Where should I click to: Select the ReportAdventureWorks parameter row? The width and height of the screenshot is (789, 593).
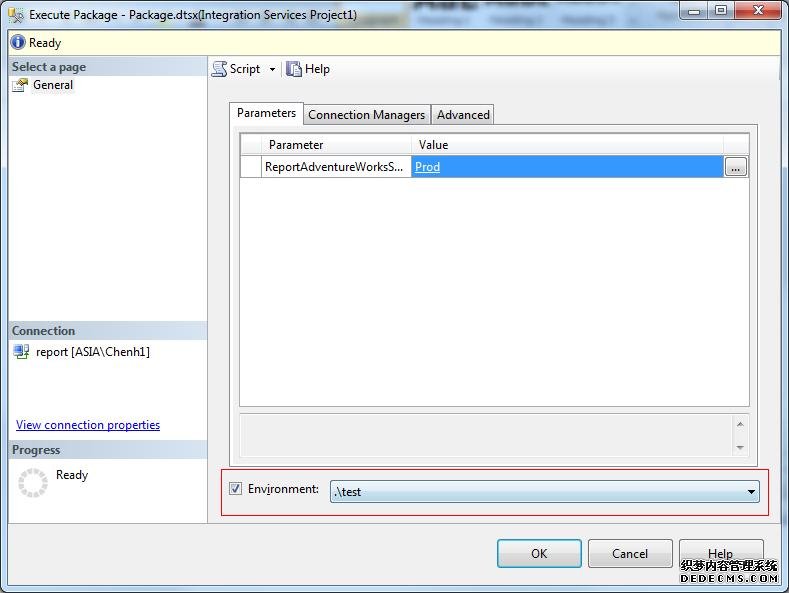pos(334,167)
